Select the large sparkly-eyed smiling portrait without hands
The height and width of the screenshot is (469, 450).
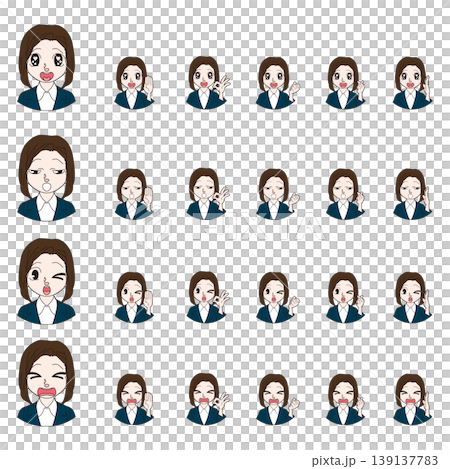(46, 67)
